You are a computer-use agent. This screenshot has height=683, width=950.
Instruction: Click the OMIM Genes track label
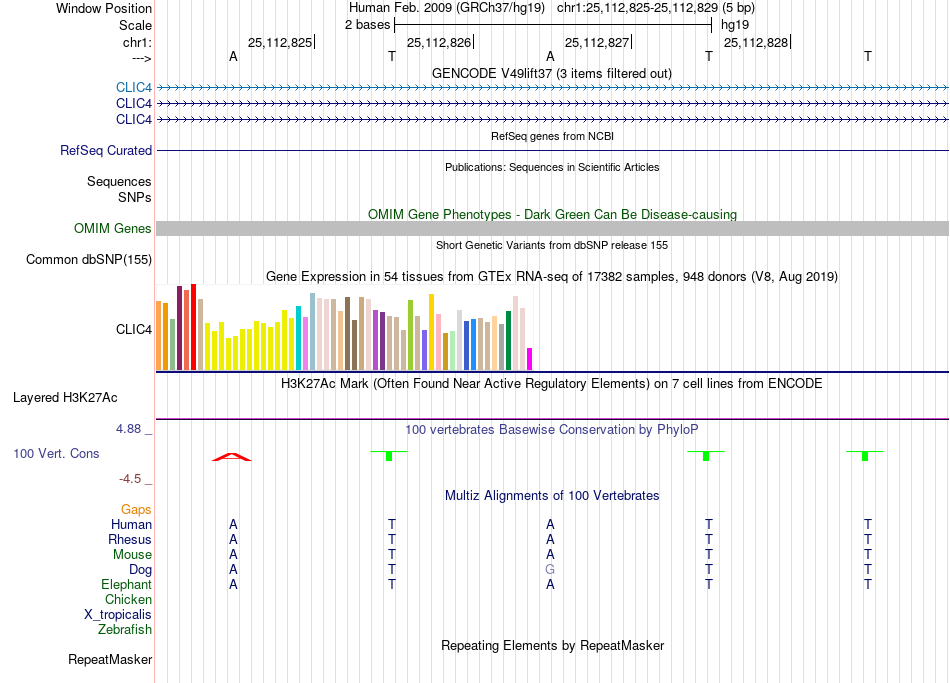click(x=113, y=228)
